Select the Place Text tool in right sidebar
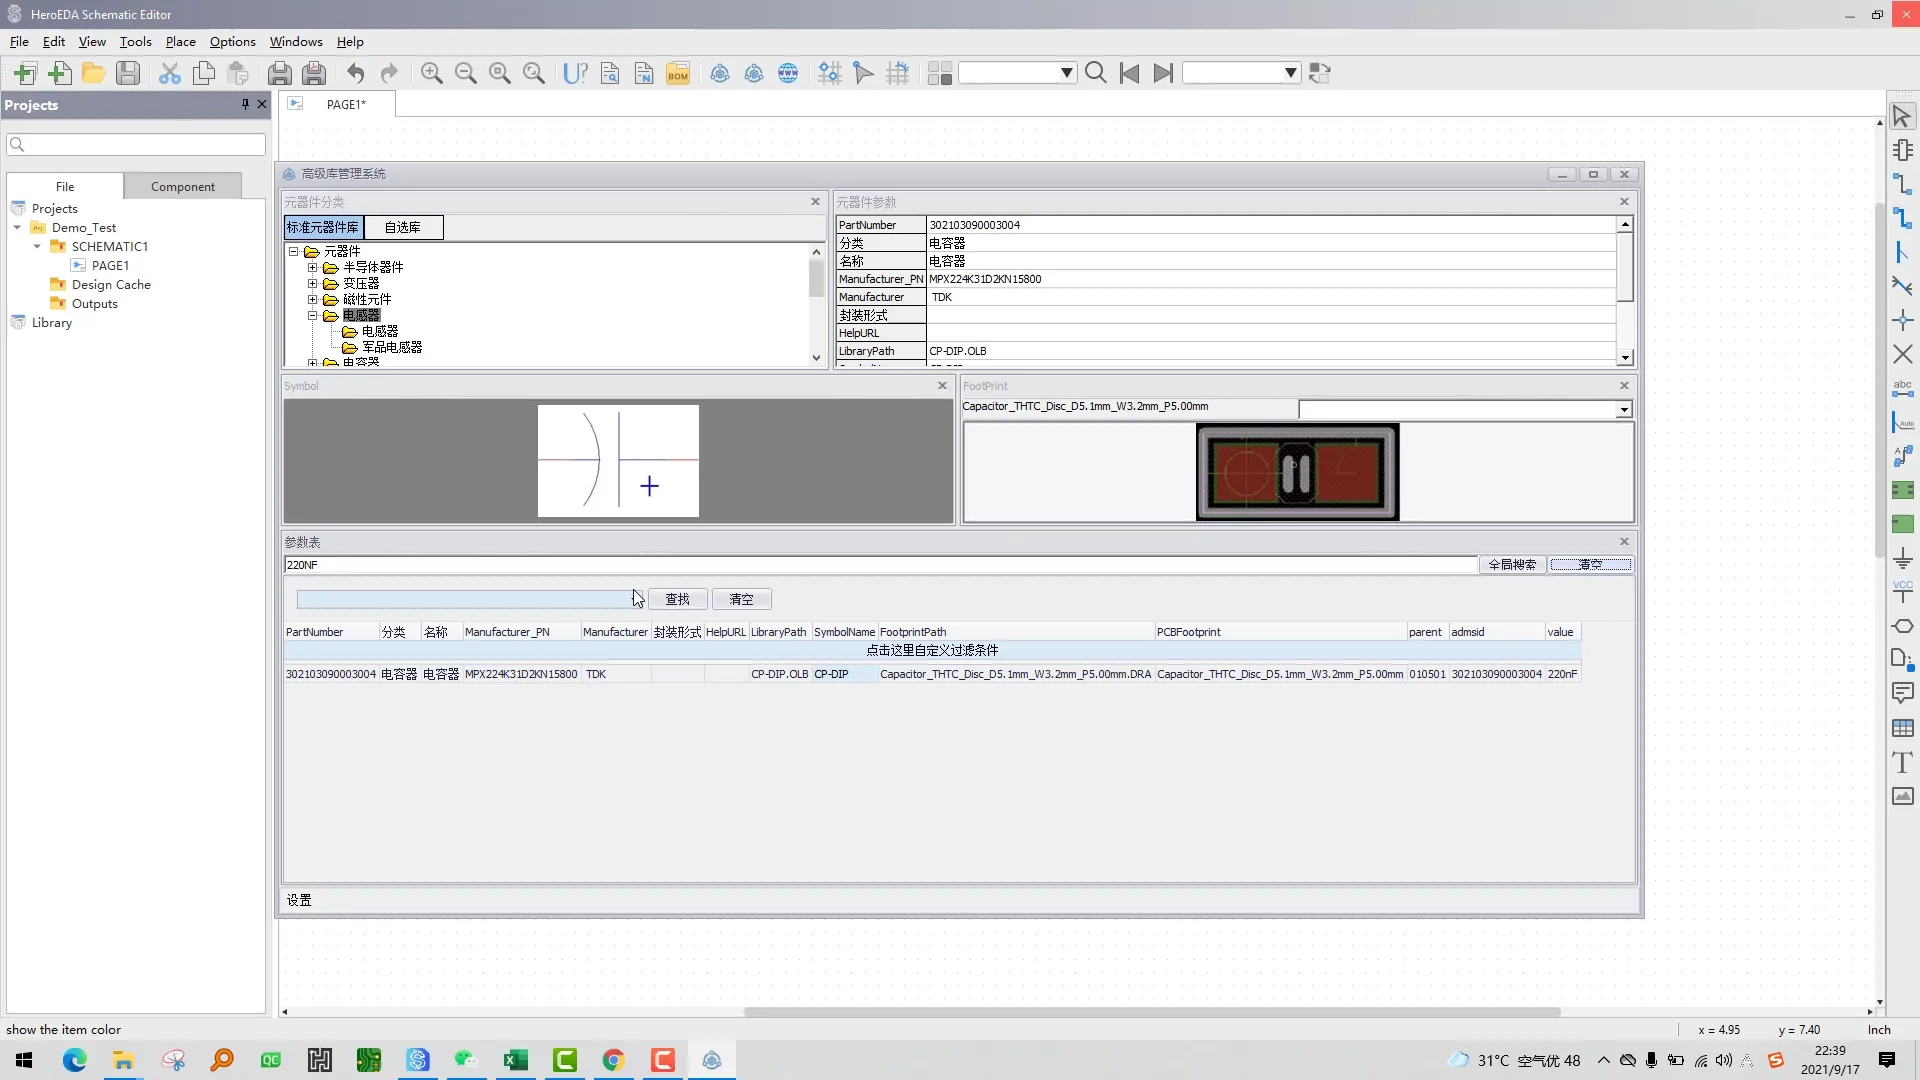This screenshot has height=1080, width=1920. [x=1902, y=763]
